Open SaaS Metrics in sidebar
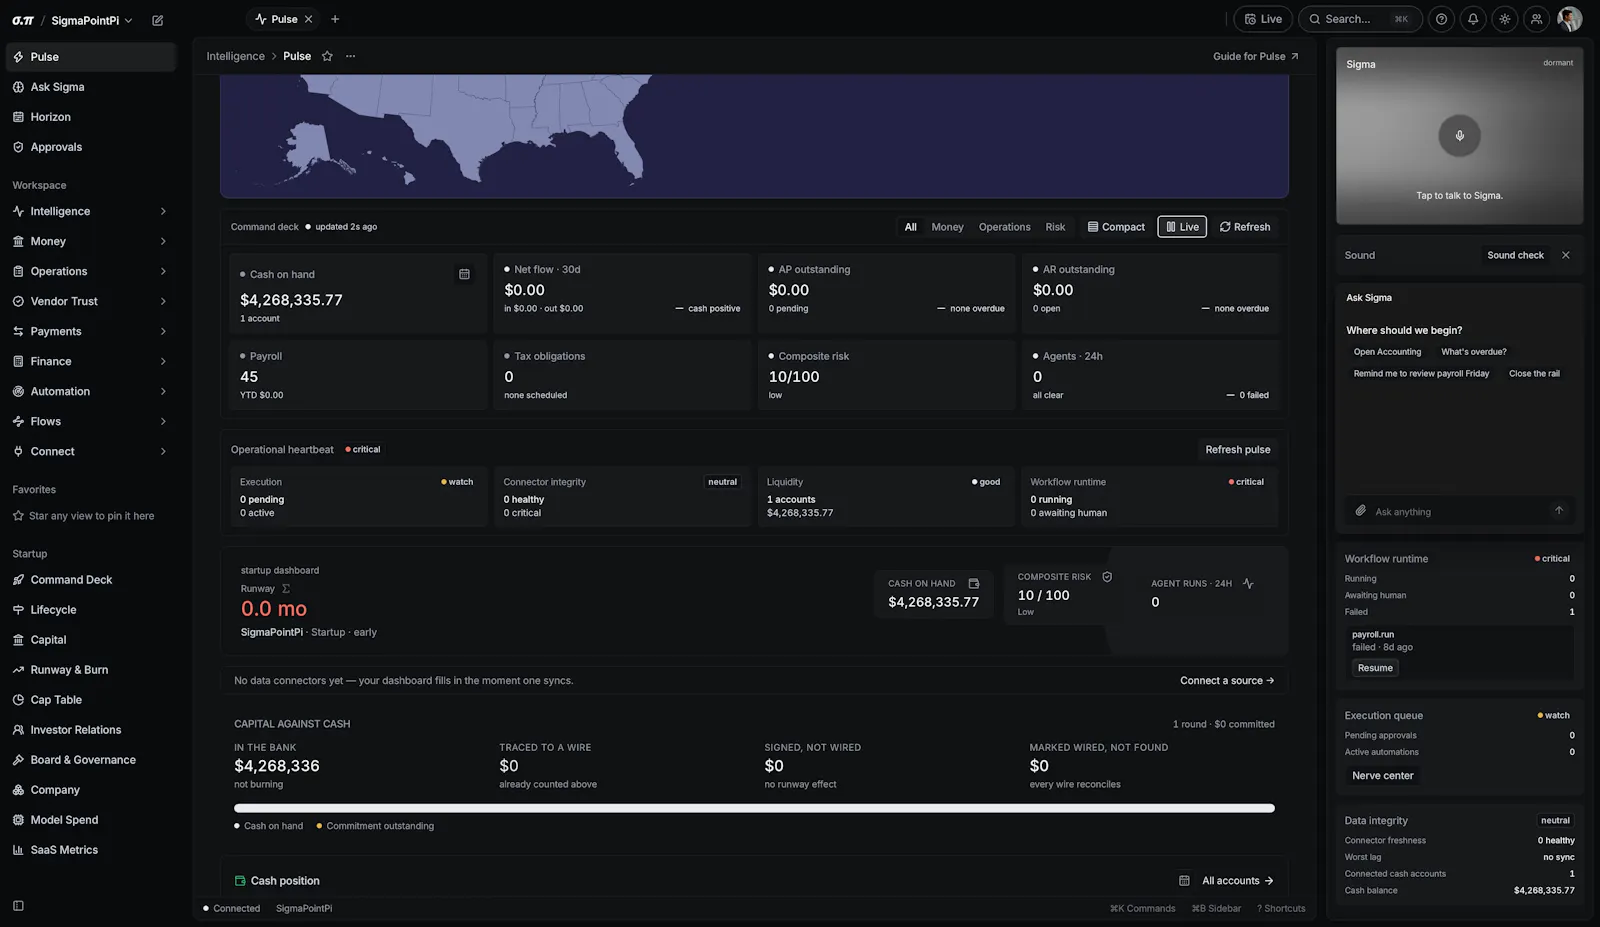Screen dimensions: 1600x927 tap(90, 850)
